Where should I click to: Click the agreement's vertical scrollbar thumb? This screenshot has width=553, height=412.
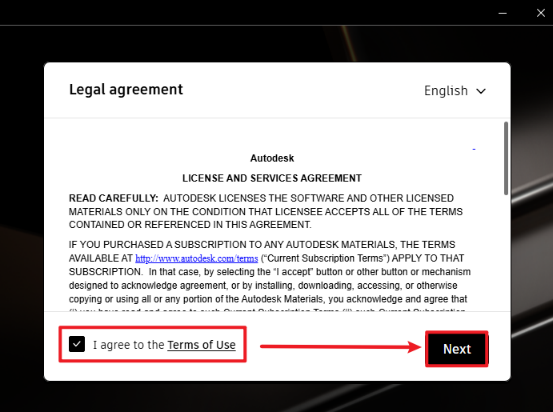pos(506,158)
